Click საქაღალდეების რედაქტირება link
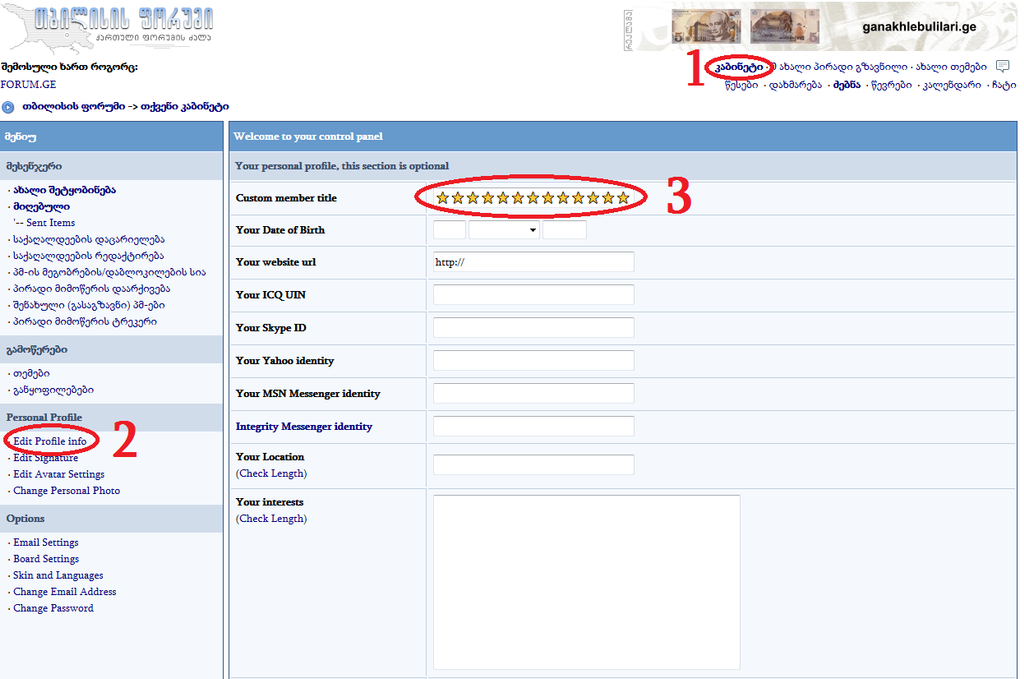Viewport: 1024px width, 679px height. pos(88,256)
